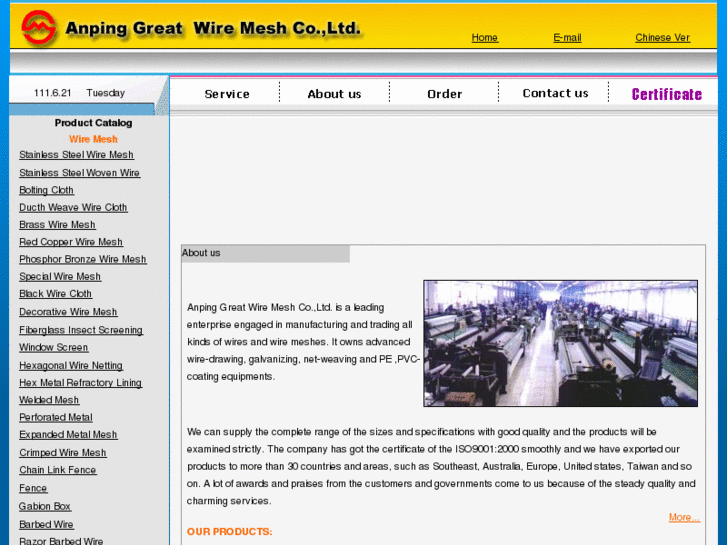This screenshot has height=545, width=727.
Task: Open Red Copper Wire Mesh link
Action: [x=71, y=242]
